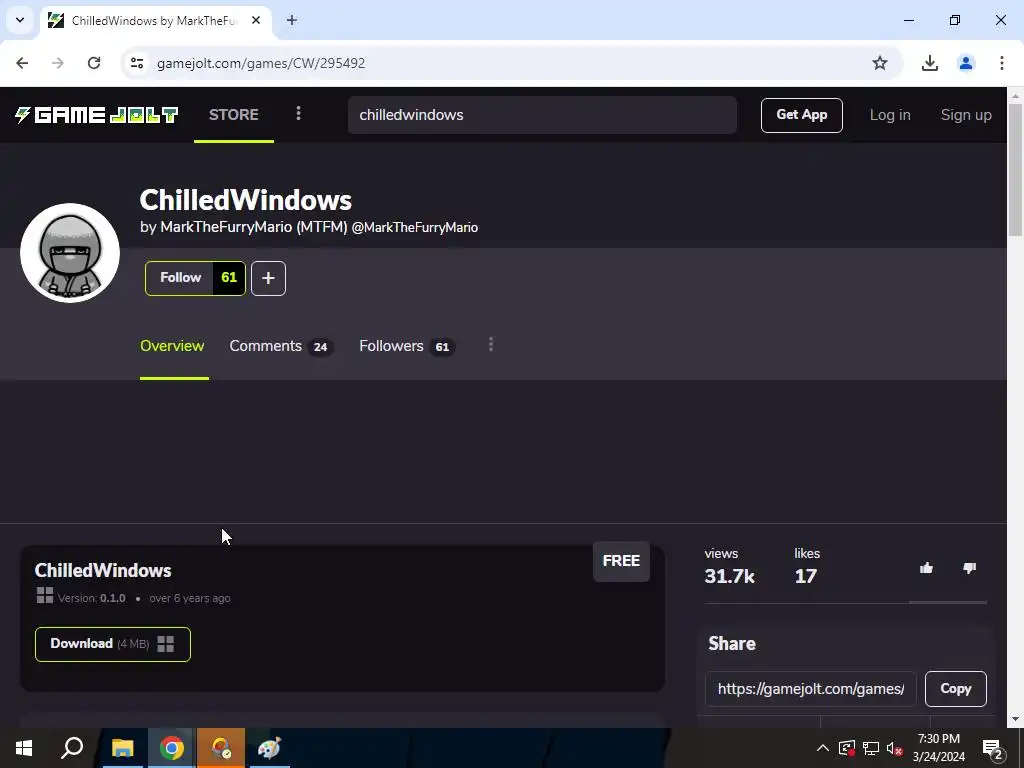Click the chilledwindows search field

pos(542,115)
